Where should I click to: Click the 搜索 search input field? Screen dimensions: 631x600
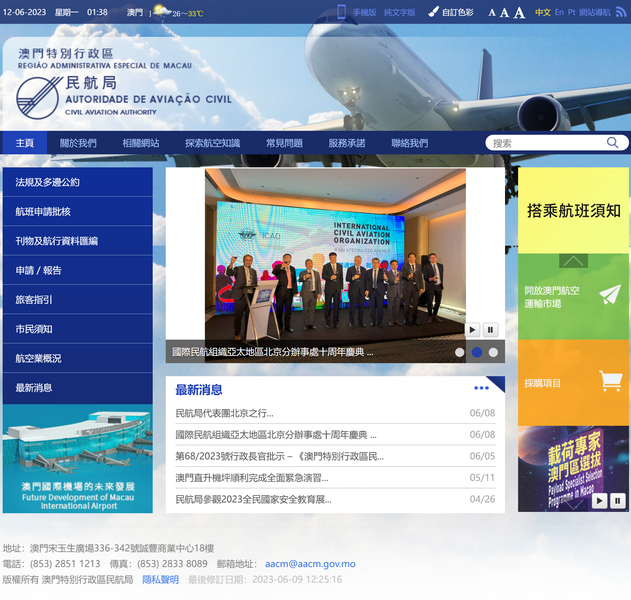[x=545, y=143]
